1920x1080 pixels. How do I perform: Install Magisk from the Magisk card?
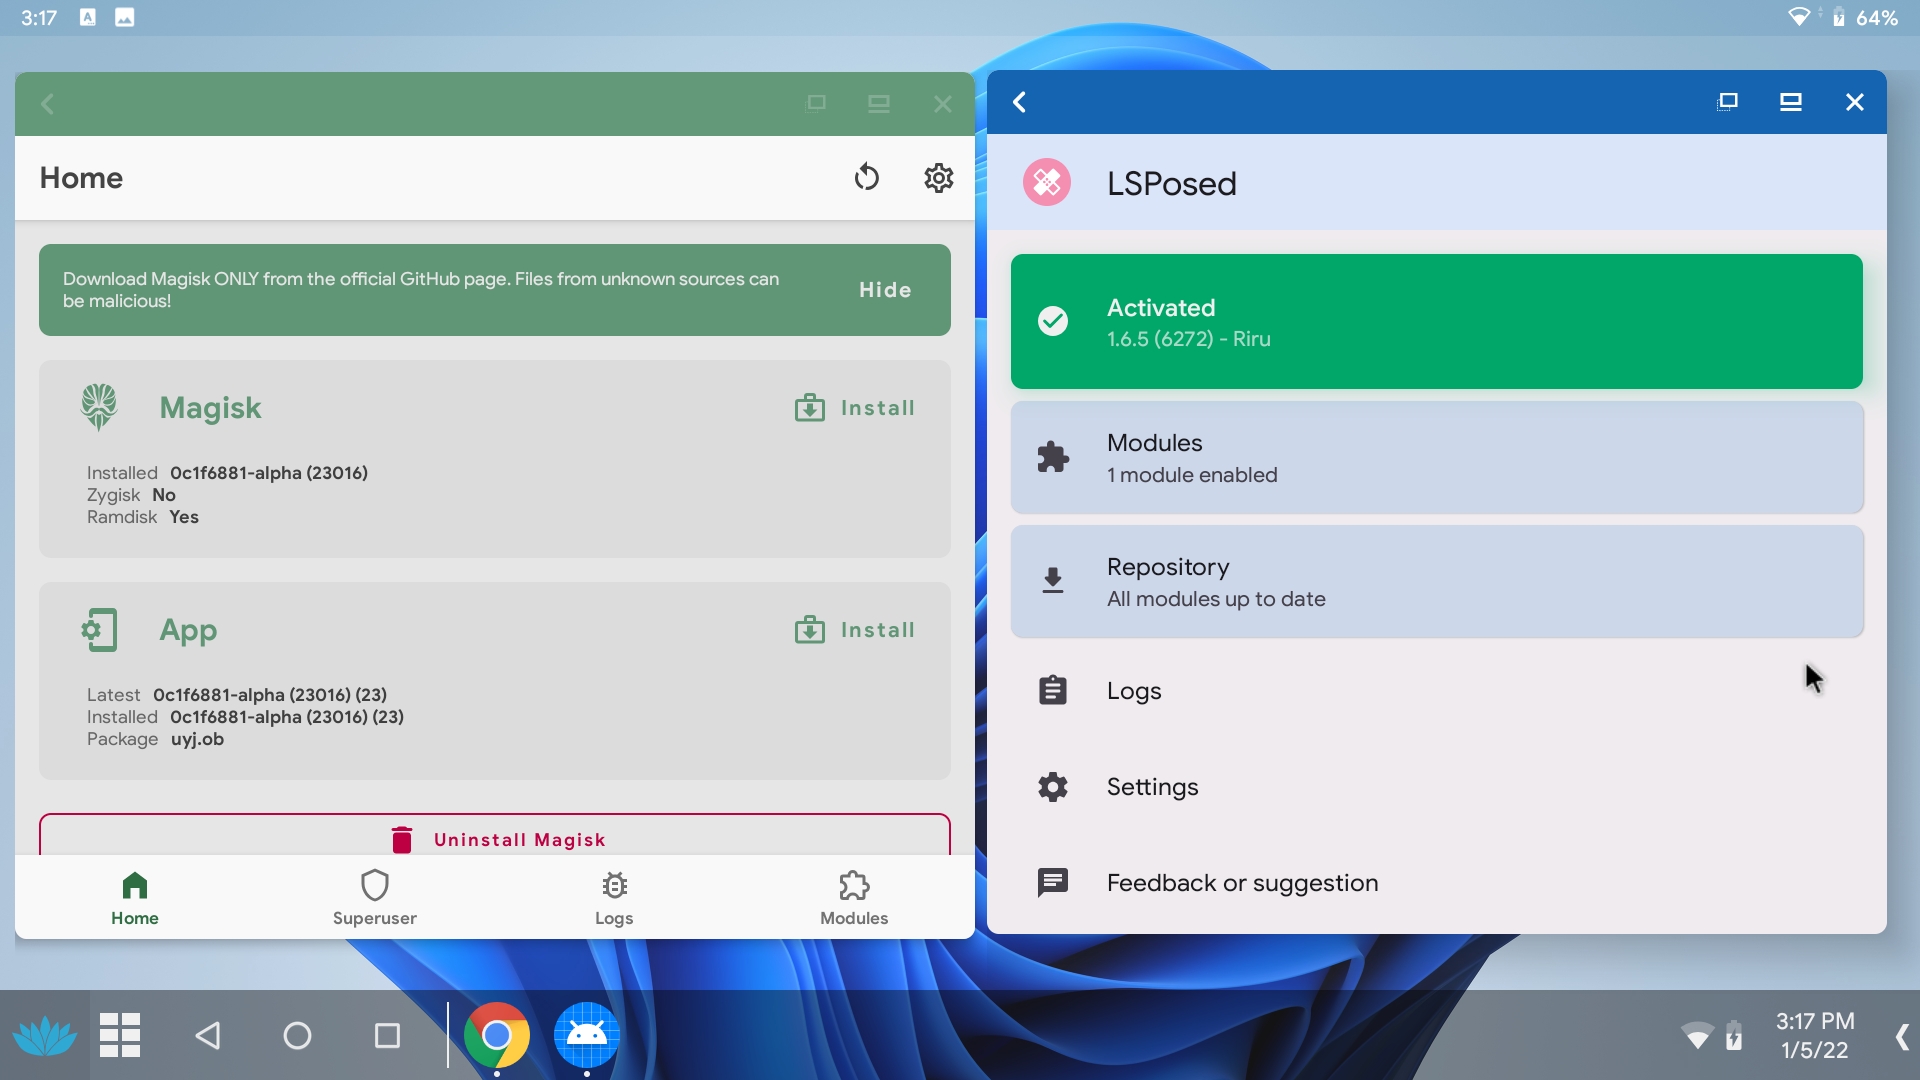tap(855, 408)
